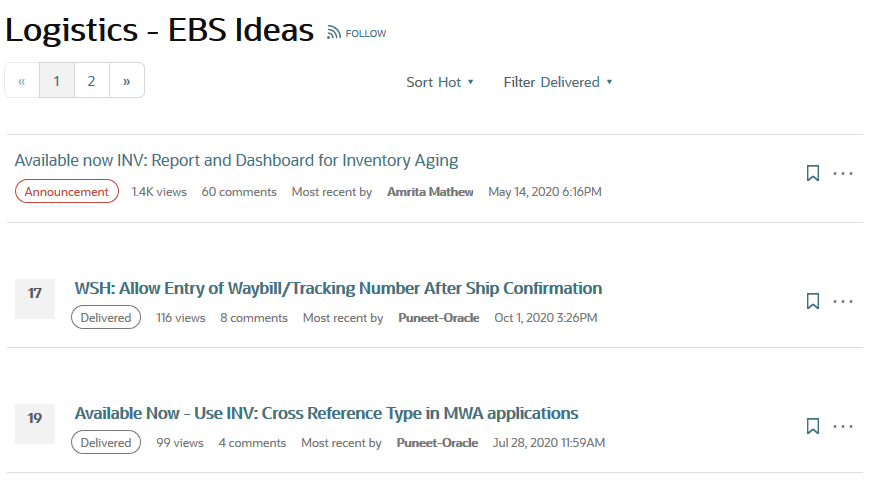This screenshot has width=889, height=483.
Task: Open options menu for Inventory Aging announcement
Action: (843, 173)
